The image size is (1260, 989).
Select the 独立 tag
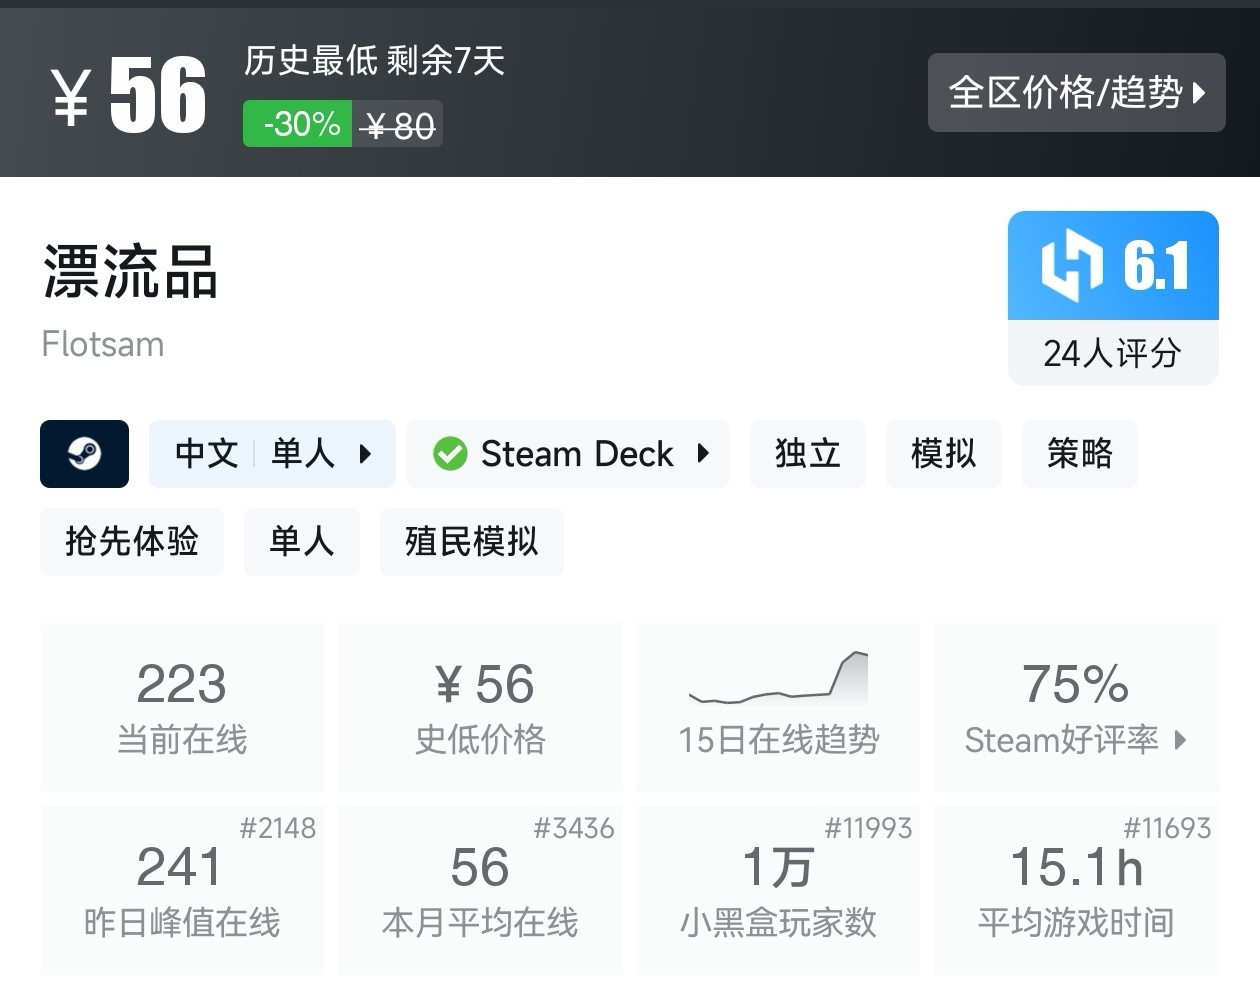pos(807,454)
